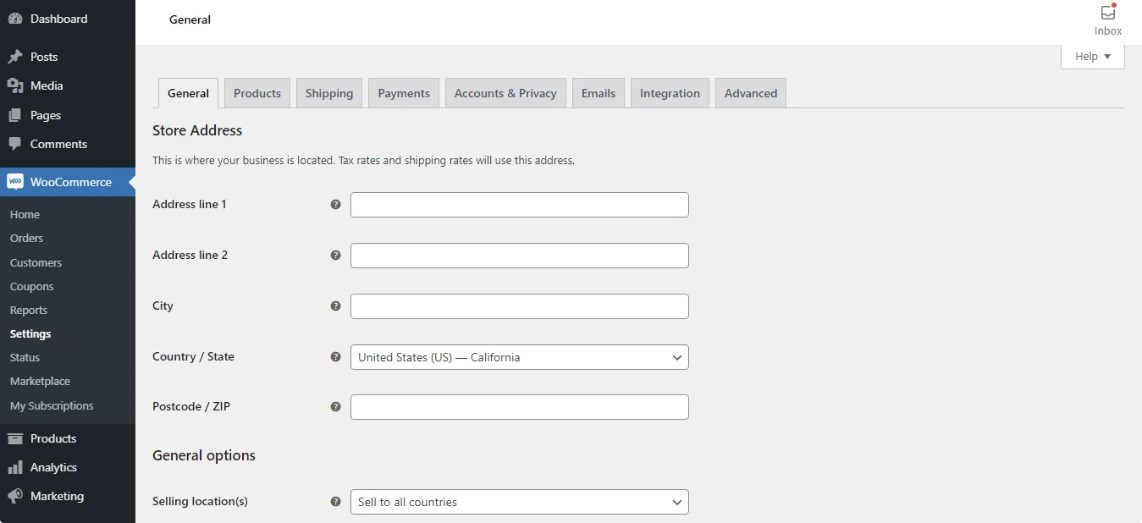The height and width of the screenshot is (523, 1142).
Task: Click the help icon next to Postcode / ZIP
Action: click(x=335, y=407)
